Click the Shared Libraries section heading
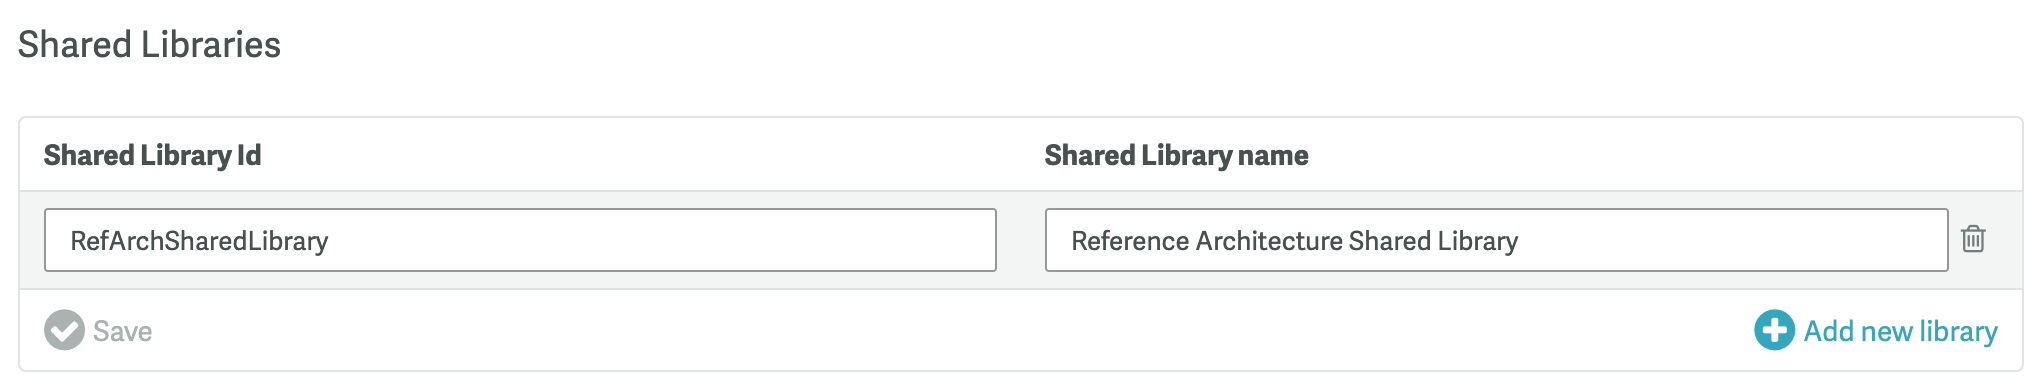2034x384 pixels. pos(149,45)
